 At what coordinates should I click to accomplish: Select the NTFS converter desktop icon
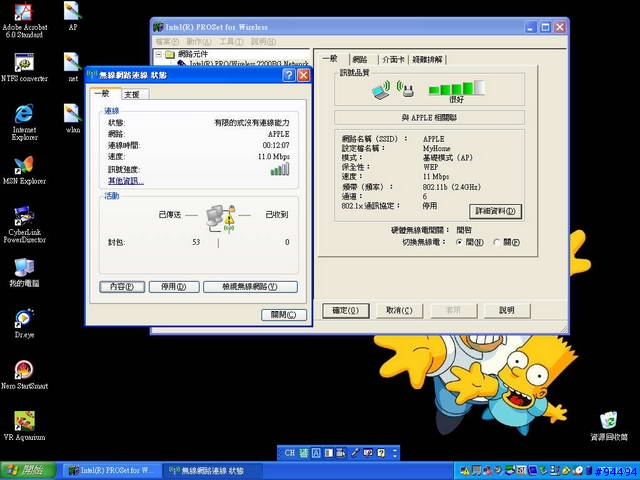(24, 67)
